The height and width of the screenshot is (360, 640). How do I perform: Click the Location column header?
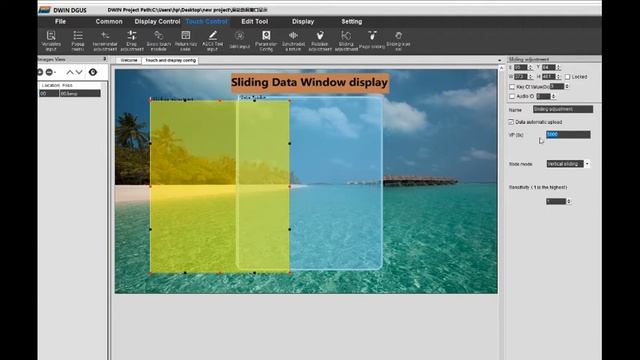51,86
